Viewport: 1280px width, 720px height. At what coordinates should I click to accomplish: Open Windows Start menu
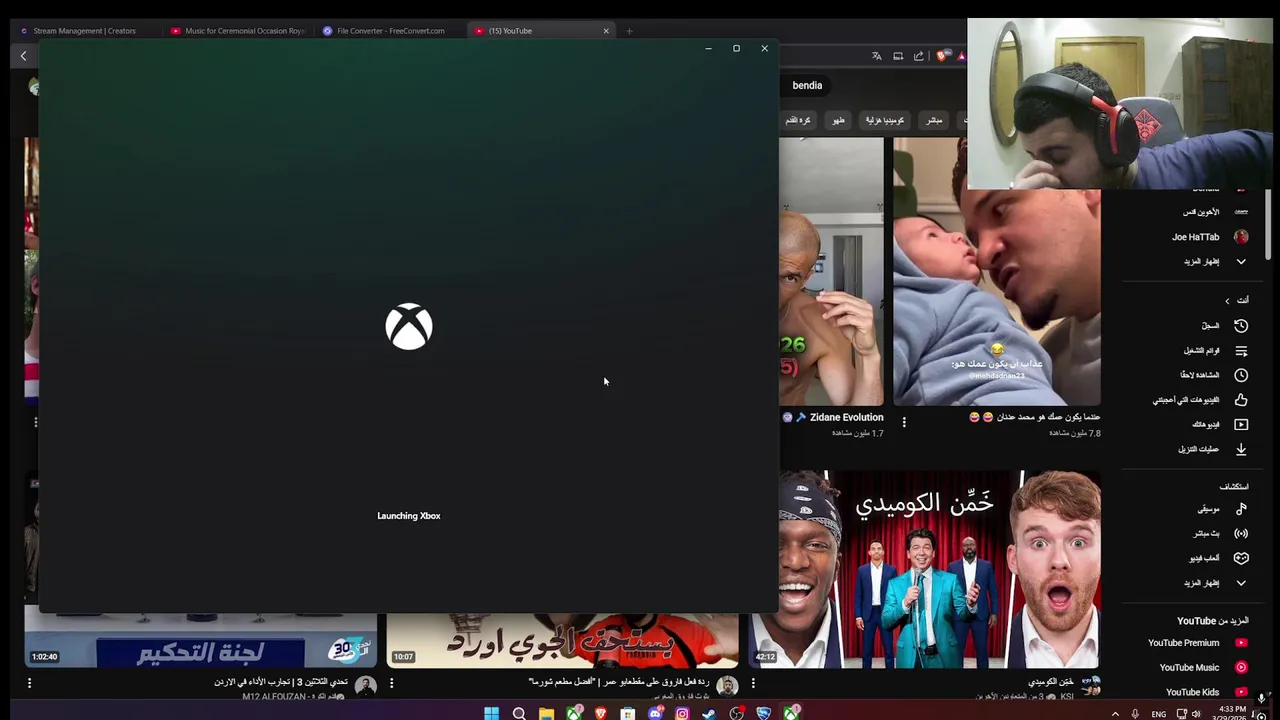coord(491,713)
